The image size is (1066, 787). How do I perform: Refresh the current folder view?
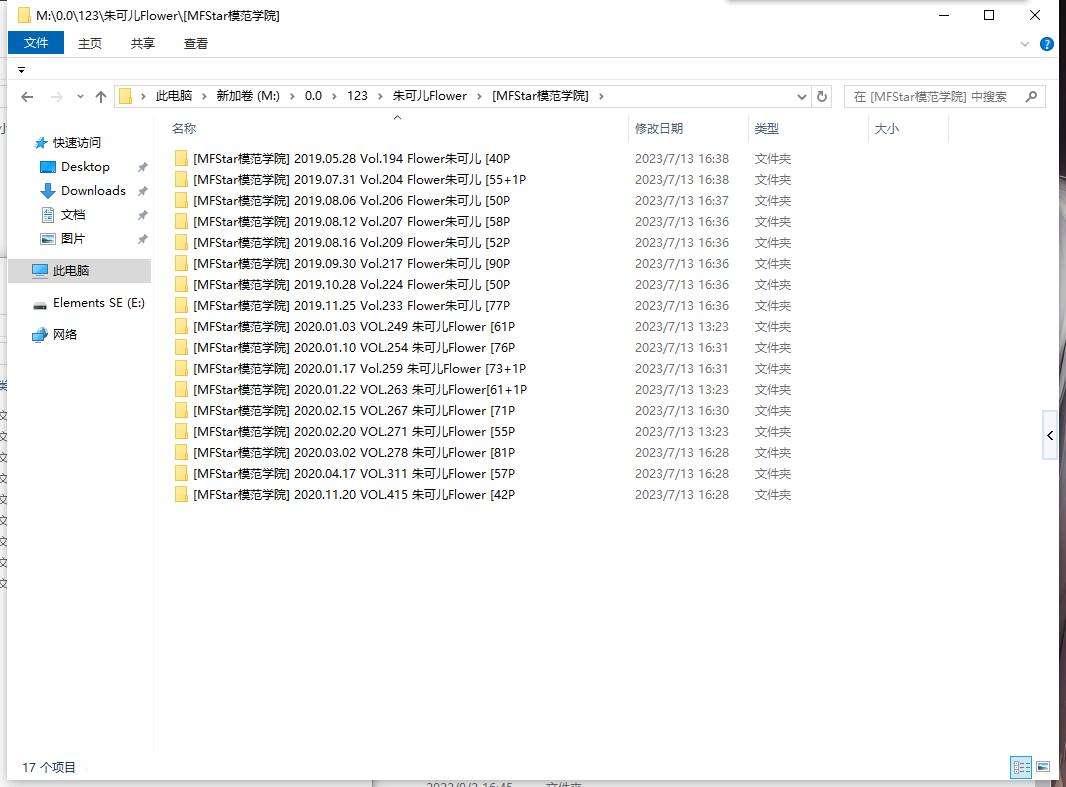tap(822, 97)
